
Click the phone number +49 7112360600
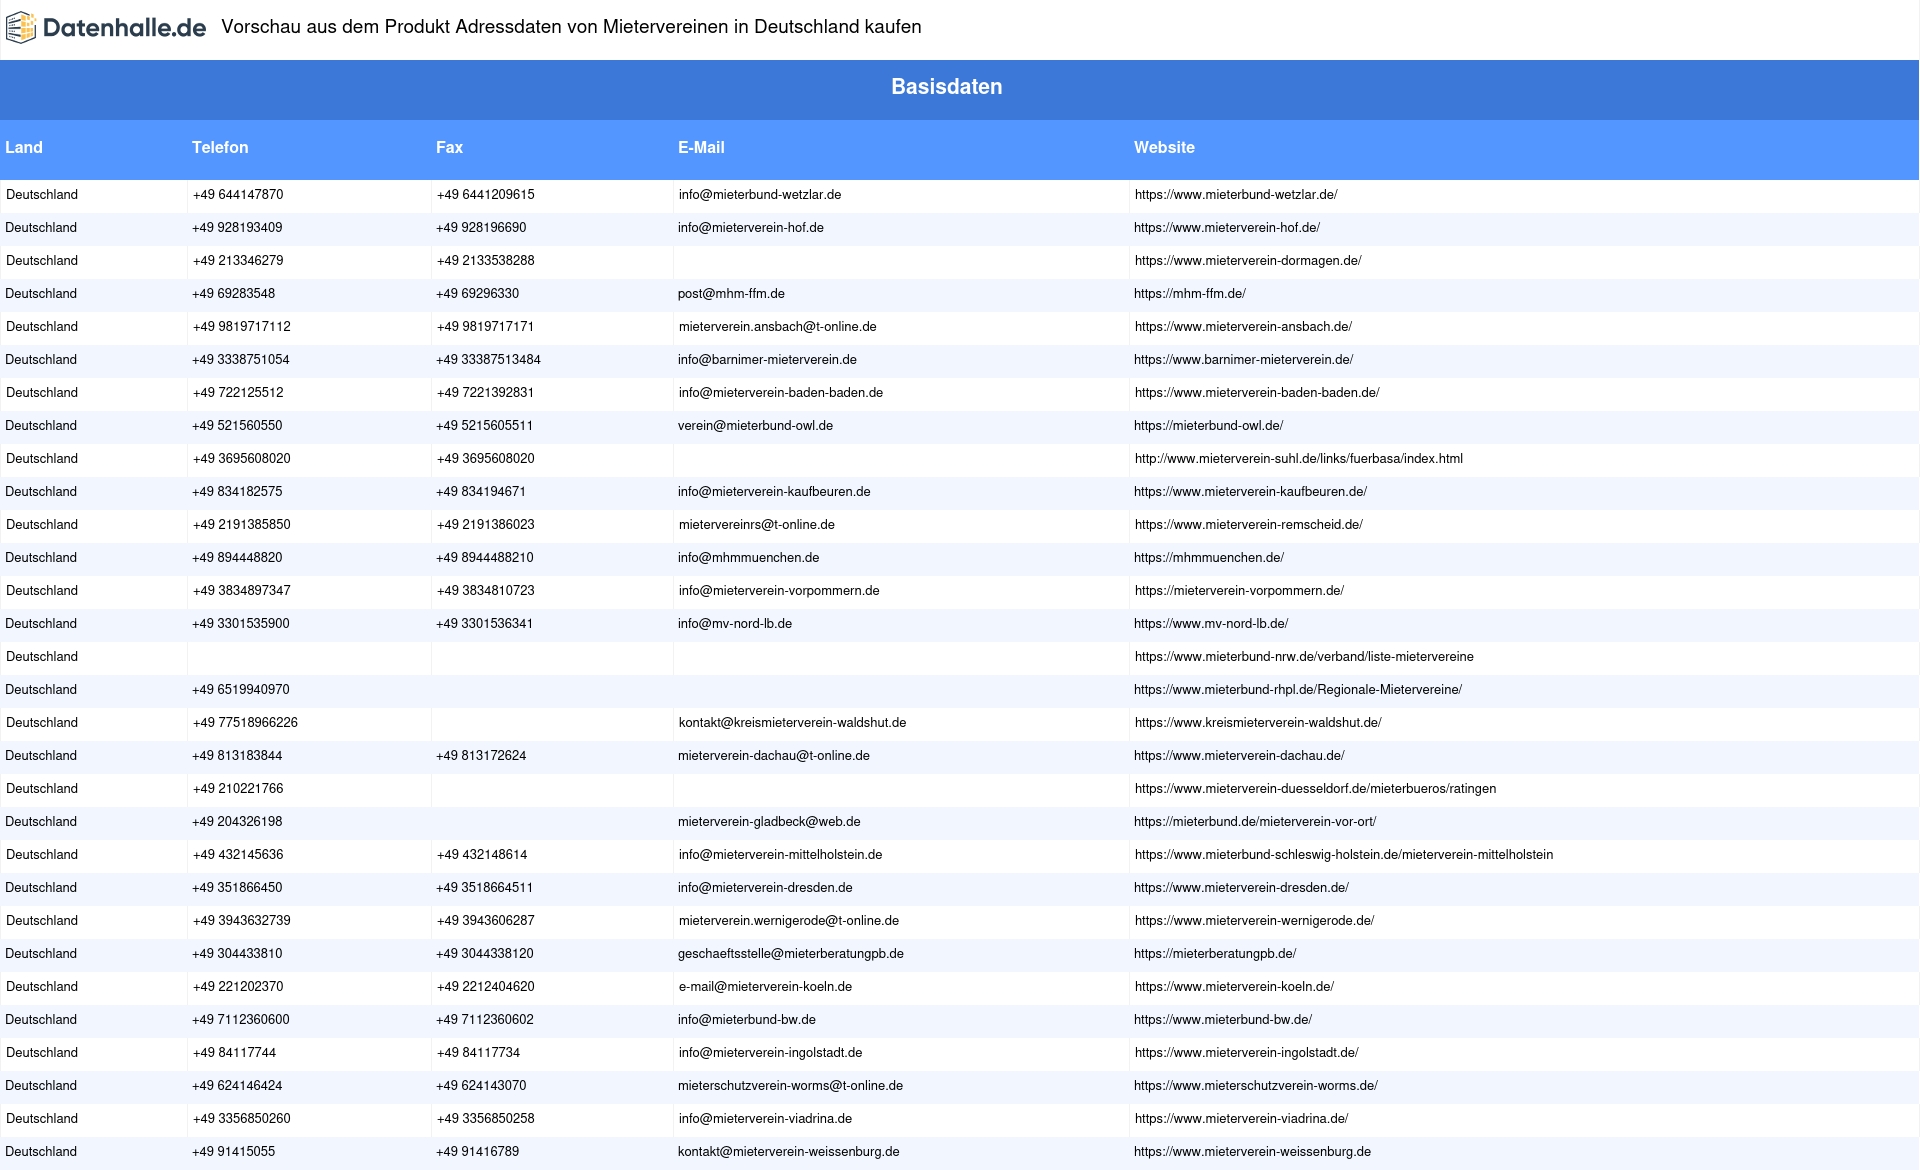pyautogui.click(x=241, y=1020)
